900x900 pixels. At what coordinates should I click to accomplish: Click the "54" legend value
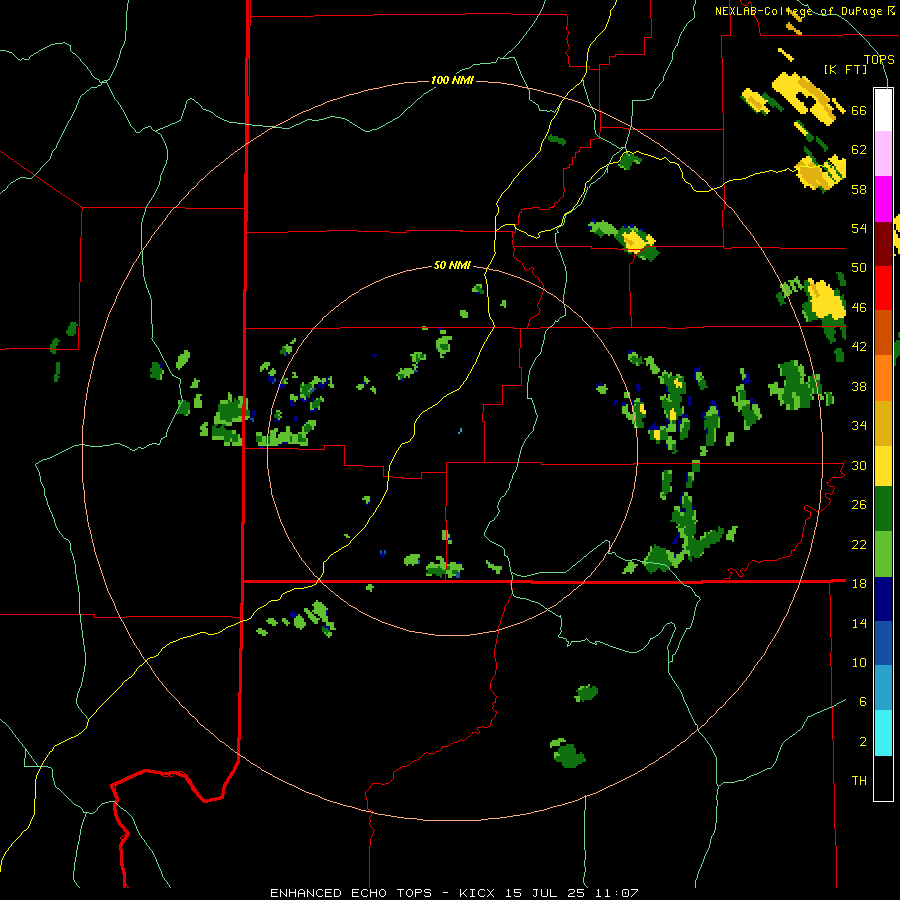859,228
